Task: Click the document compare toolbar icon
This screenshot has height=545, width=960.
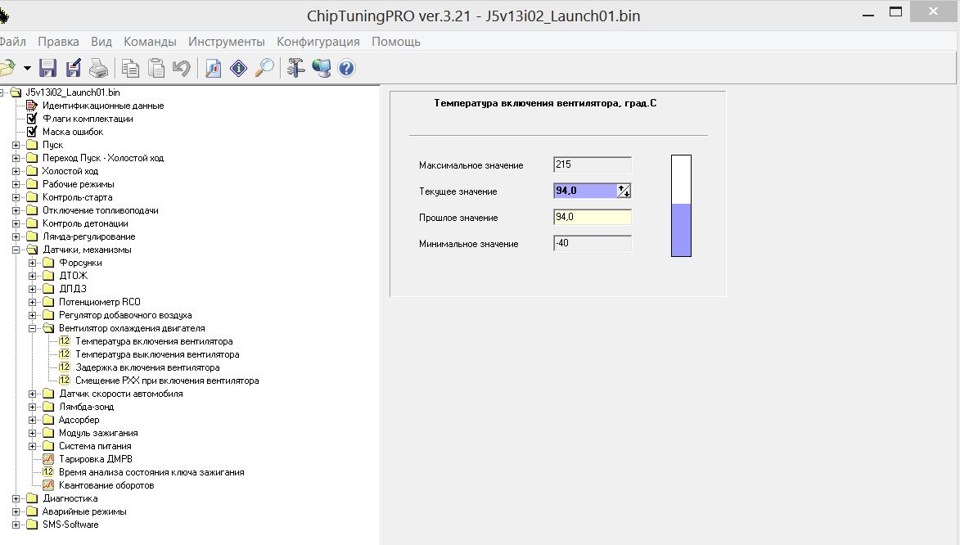Action: (x=213, y=68)
